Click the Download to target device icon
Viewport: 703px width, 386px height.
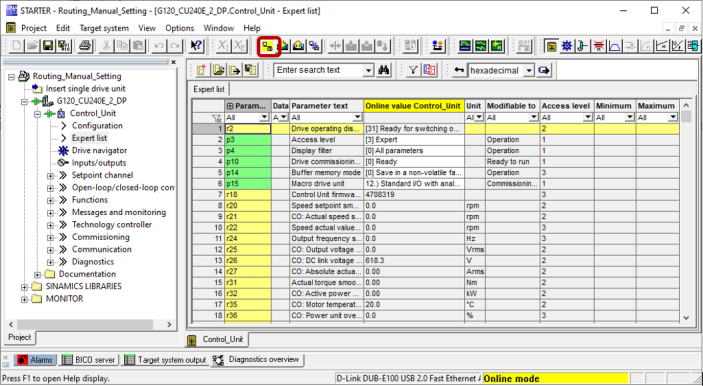(x=284, y=46)
